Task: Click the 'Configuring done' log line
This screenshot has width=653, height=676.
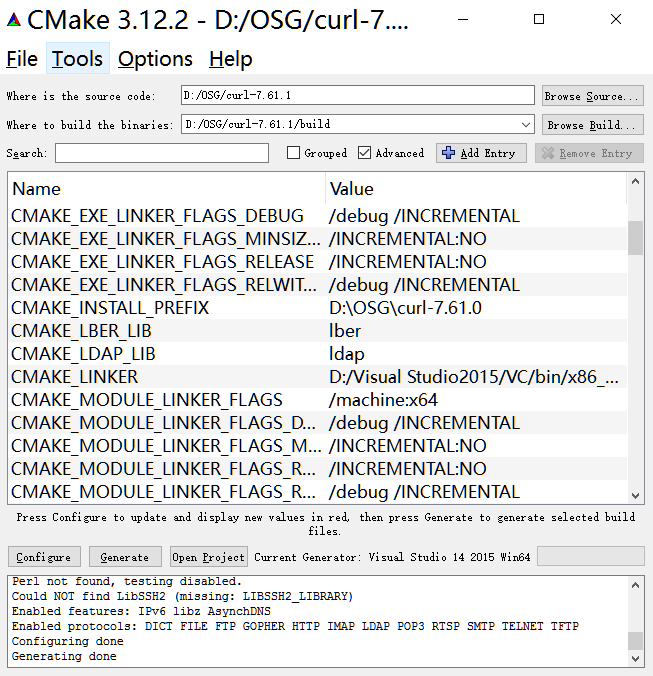Action: coord(68,641)
